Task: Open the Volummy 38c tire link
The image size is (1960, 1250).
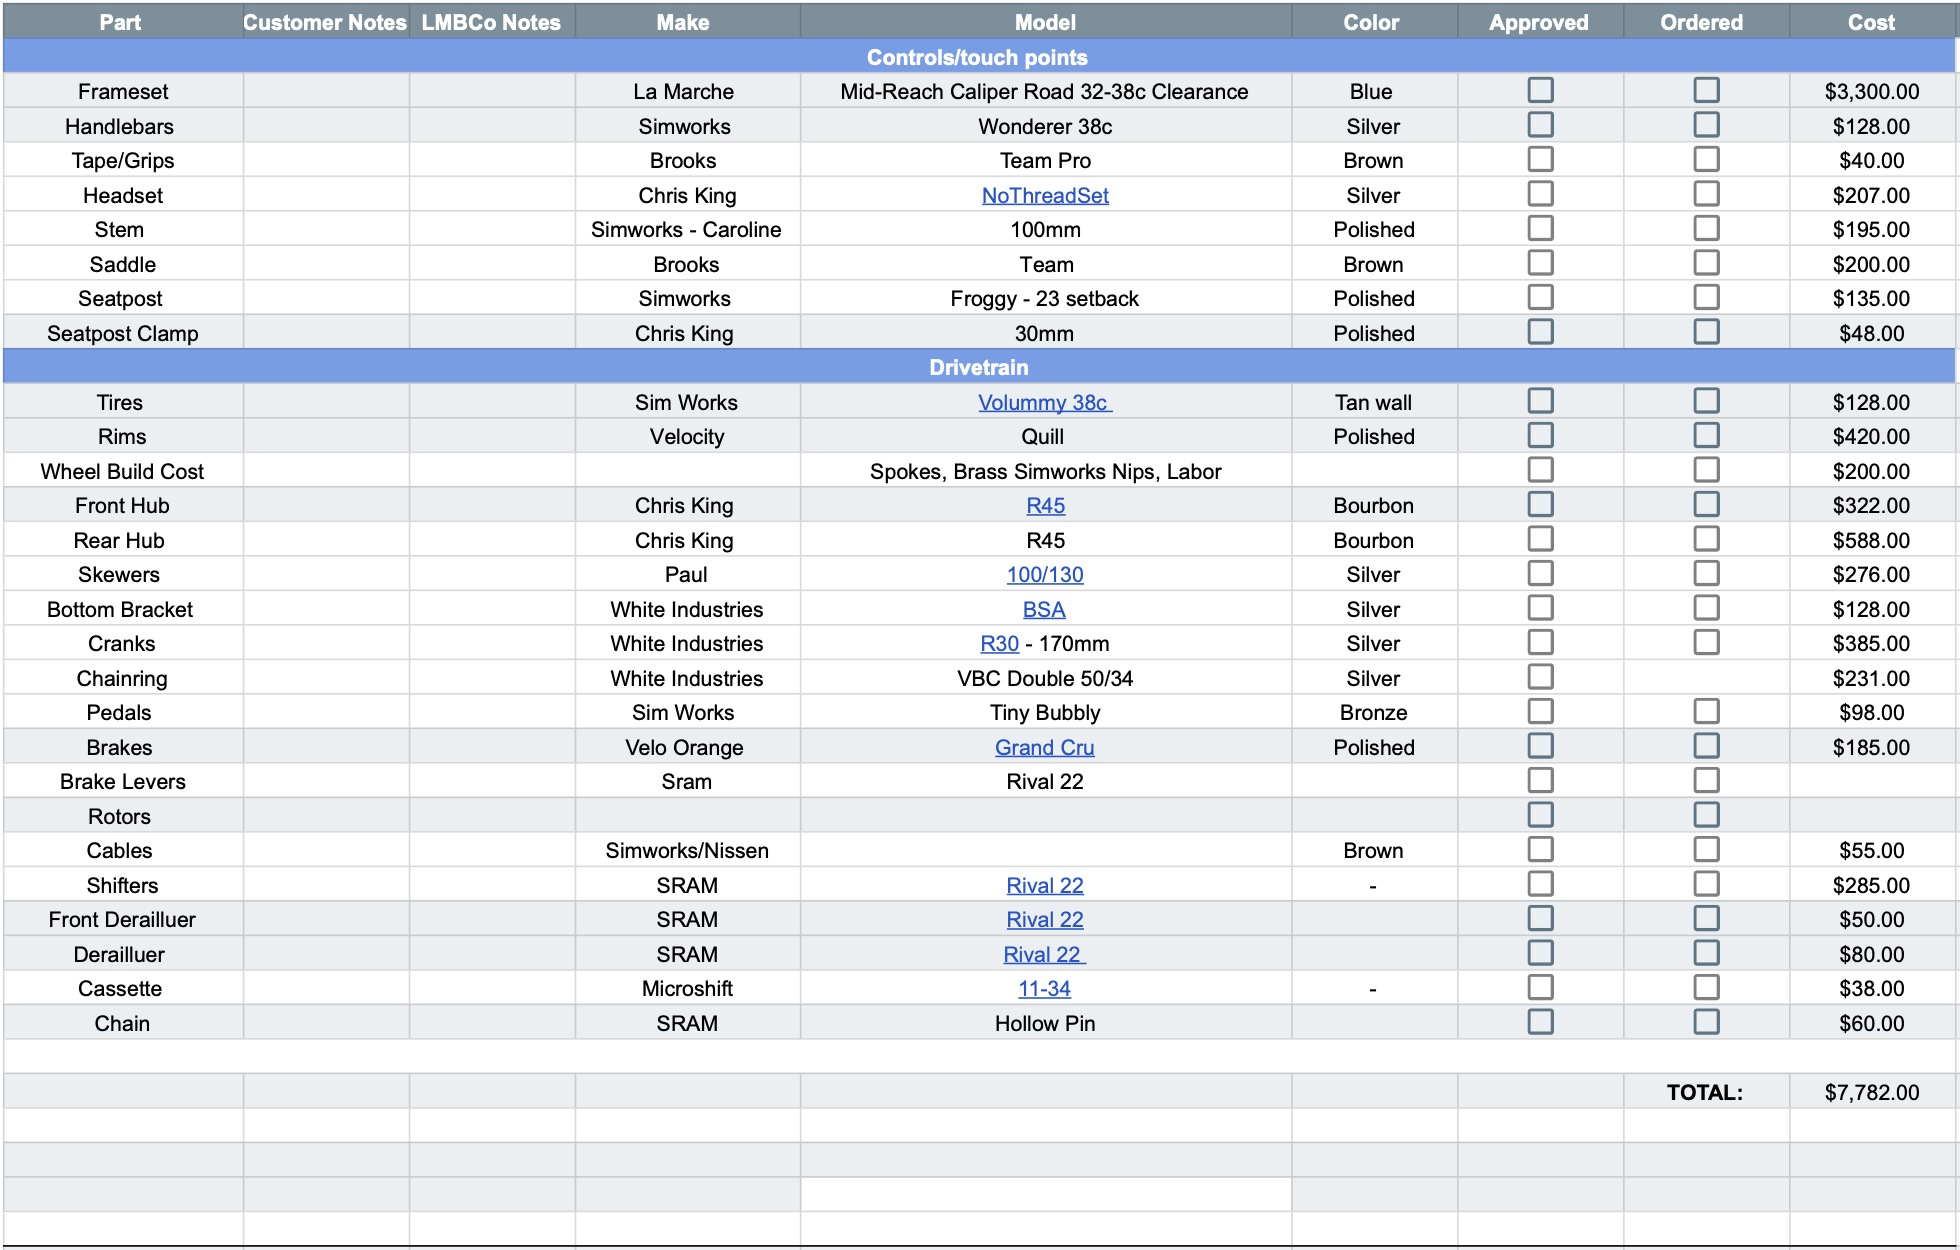Action: pos(1044,402)
